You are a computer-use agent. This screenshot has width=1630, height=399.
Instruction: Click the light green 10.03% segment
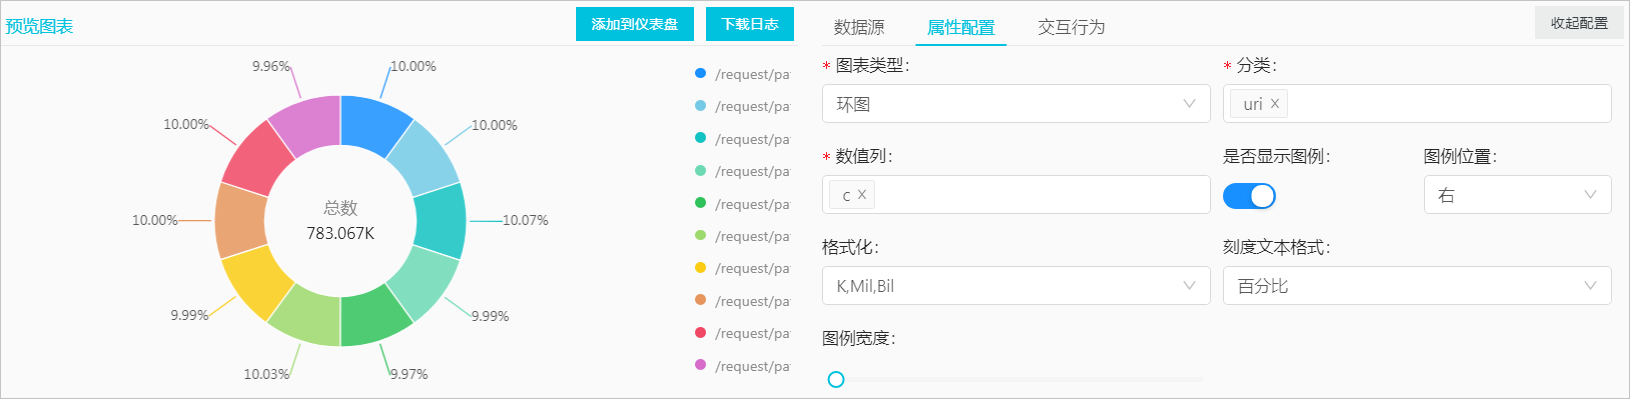tap(310, 318)
